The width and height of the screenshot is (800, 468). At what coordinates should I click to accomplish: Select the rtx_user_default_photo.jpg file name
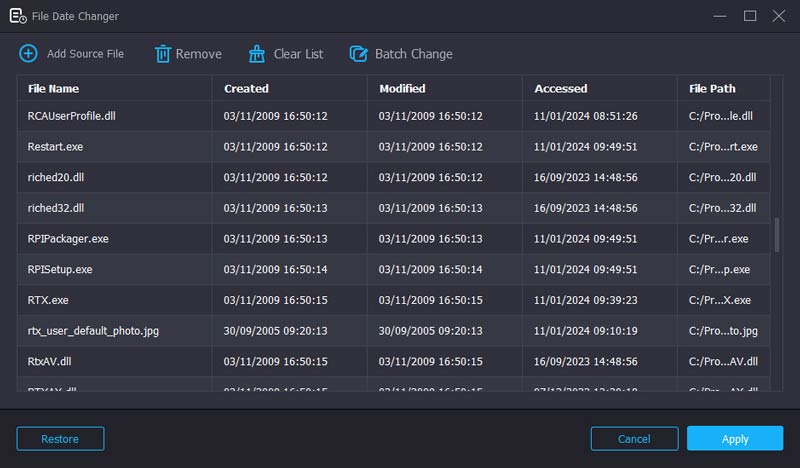pyautogui.click(x=93, y=331)
